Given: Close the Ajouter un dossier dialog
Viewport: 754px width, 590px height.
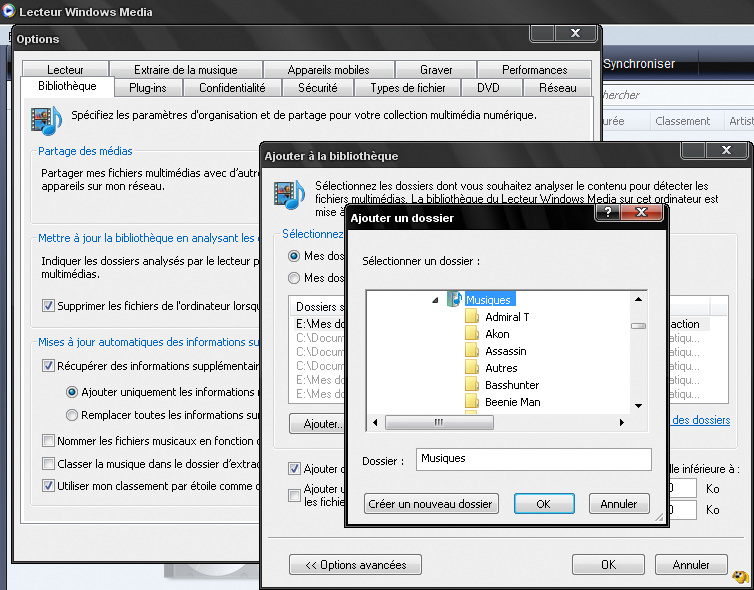Looking at the screenshot, I should click(641, 212).
